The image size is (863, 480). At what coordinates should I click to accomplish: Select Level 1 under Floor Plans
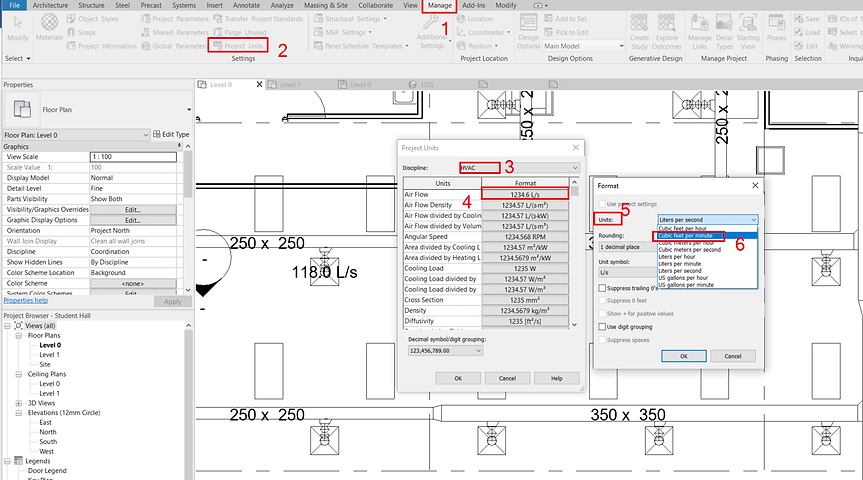coord(49,355)
